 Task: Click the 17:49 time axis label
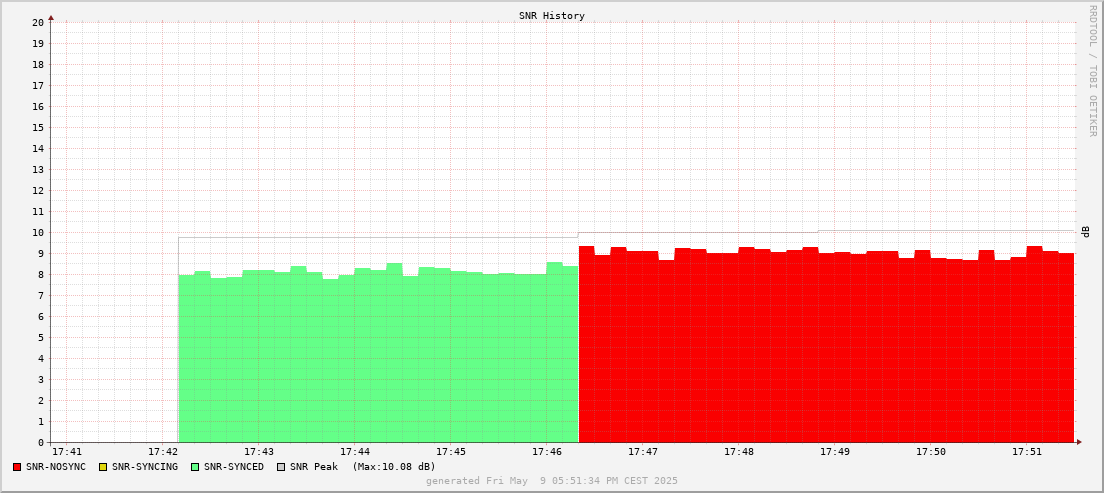pos(835,451)
